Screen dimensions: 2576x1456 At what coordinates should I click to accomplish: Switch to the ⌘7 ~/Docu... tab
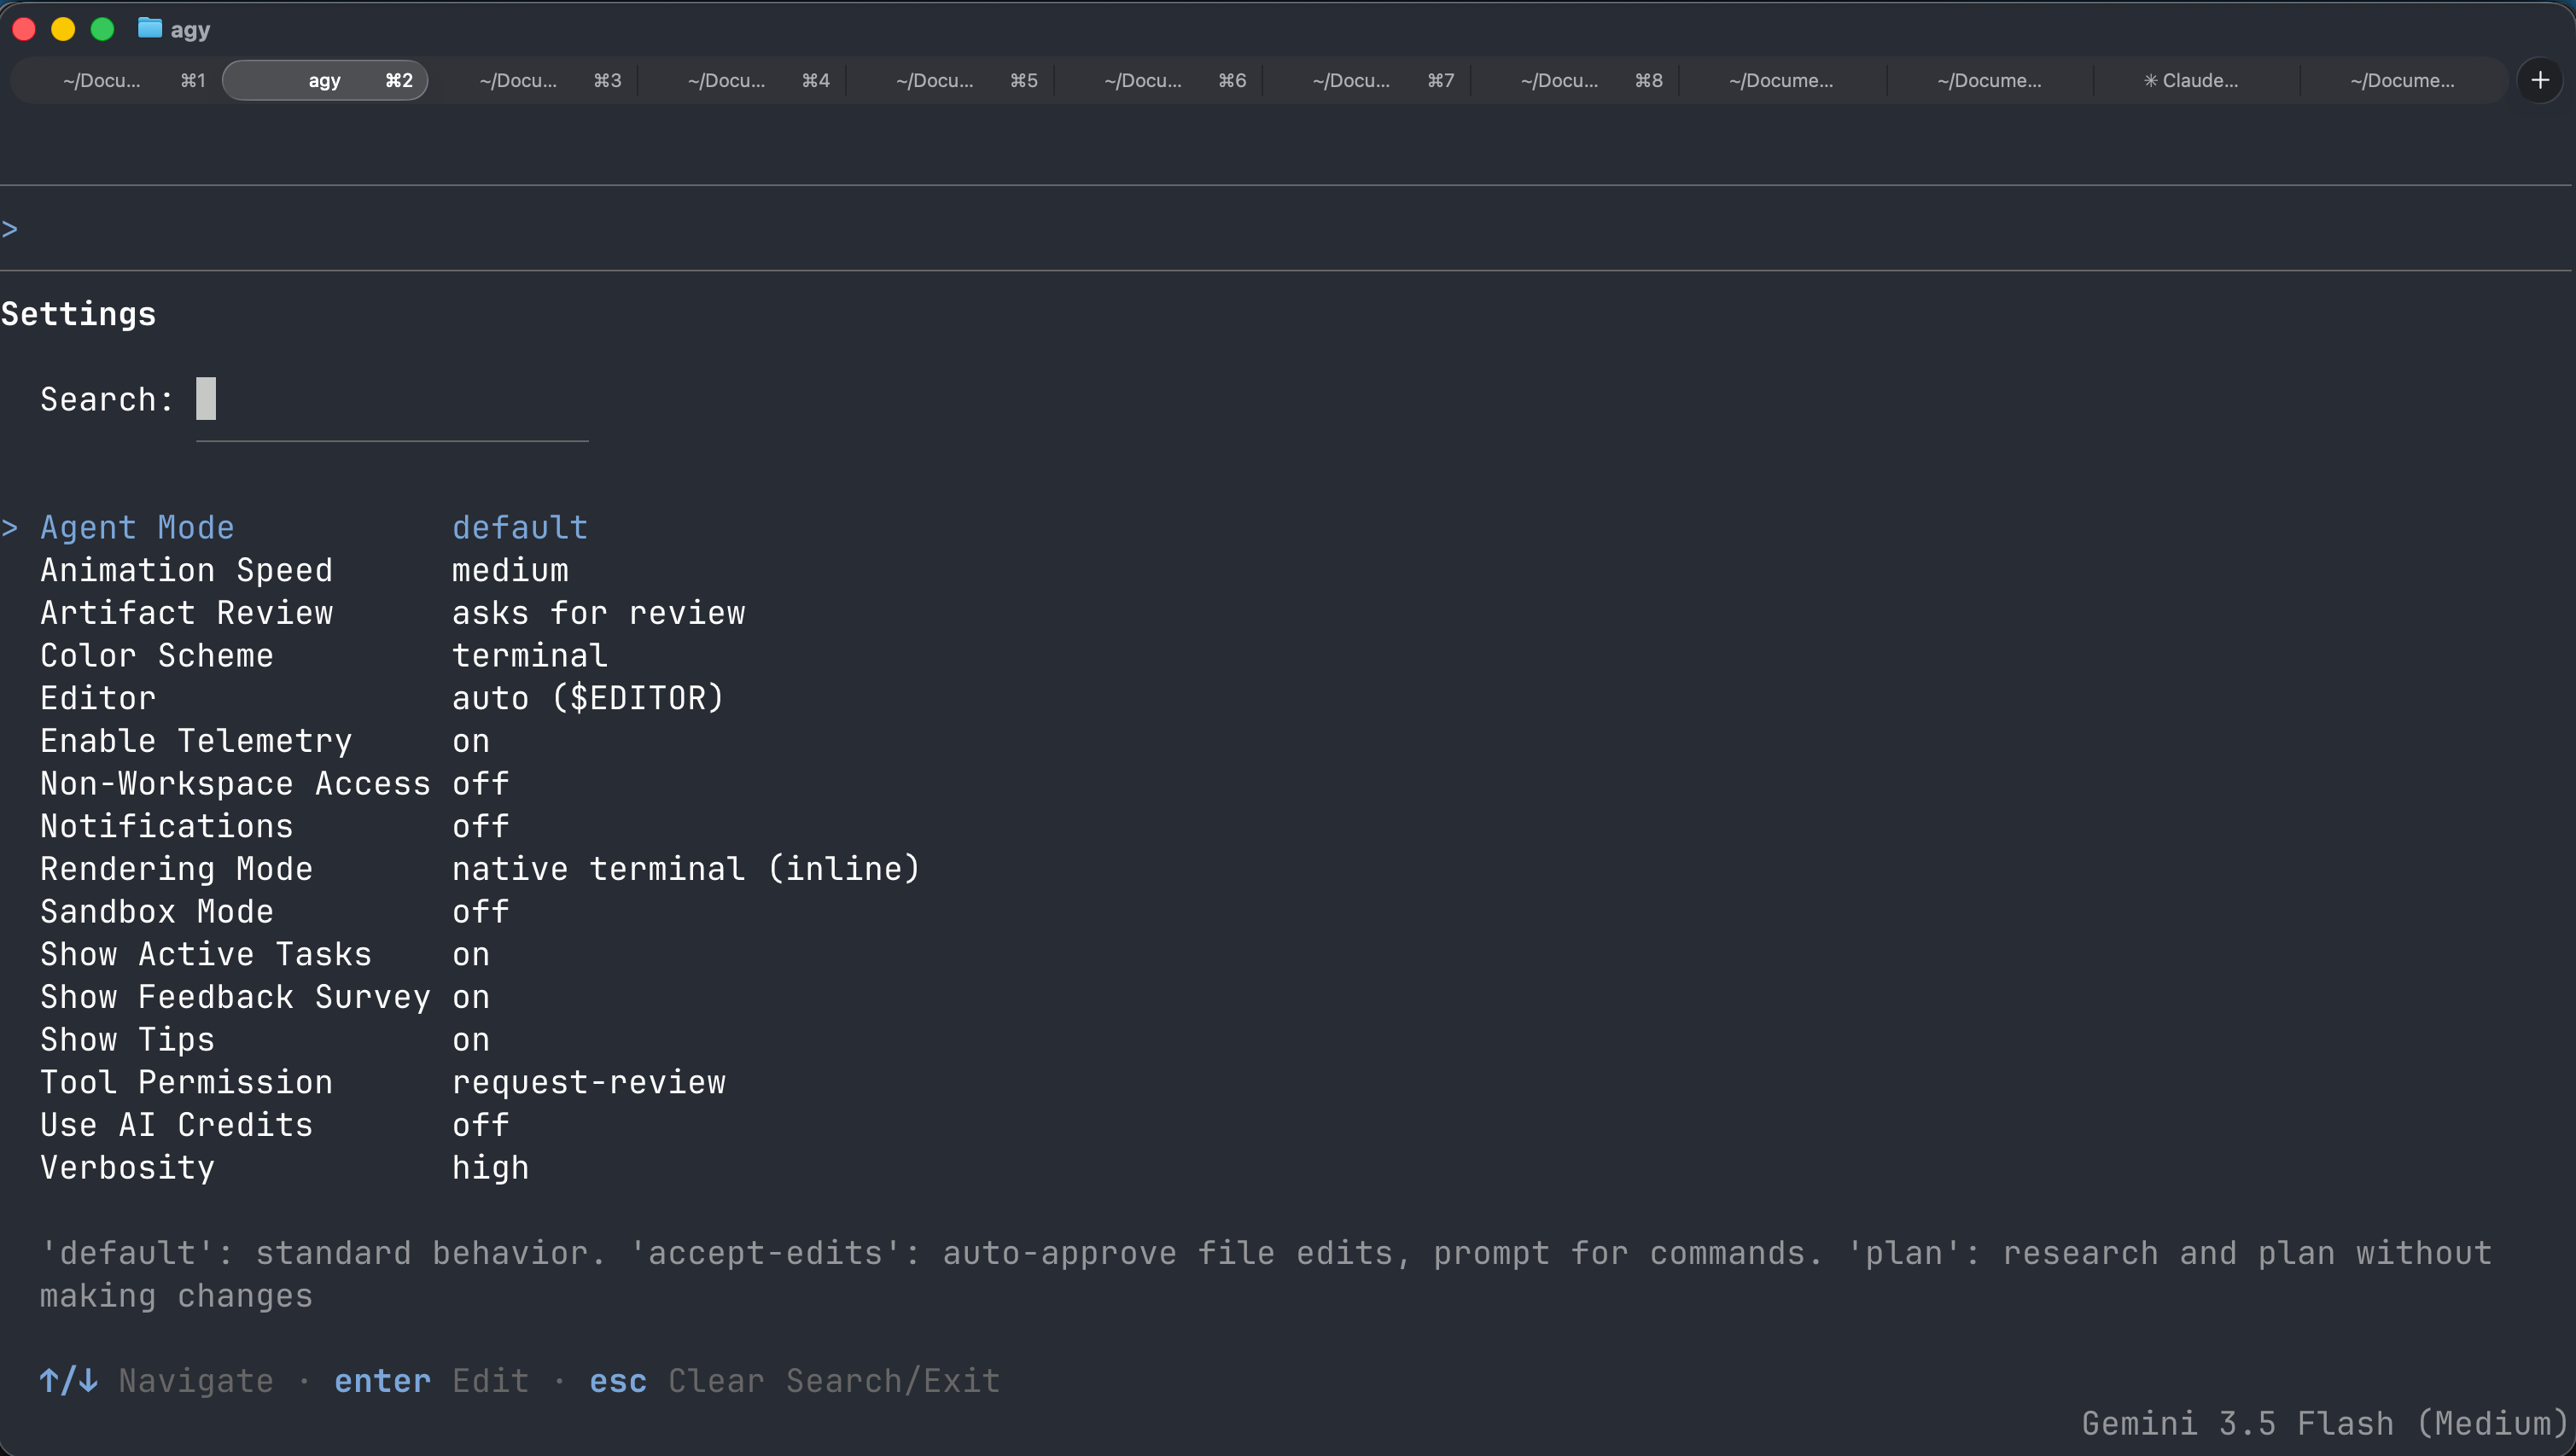(x=1367, y=80)
